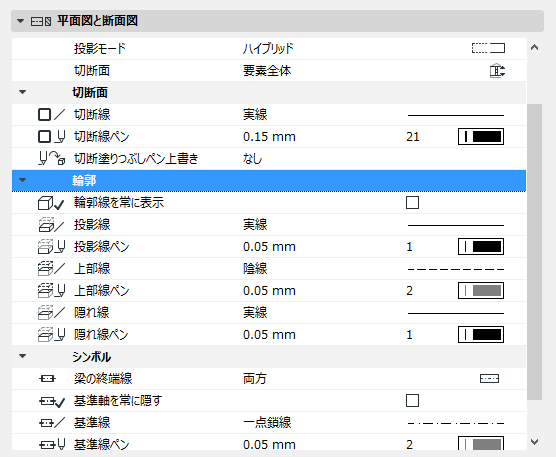Viewport: 556px width, 457px height.
Task: Collapse the シンボル group
Action: [x=23, y=356]
